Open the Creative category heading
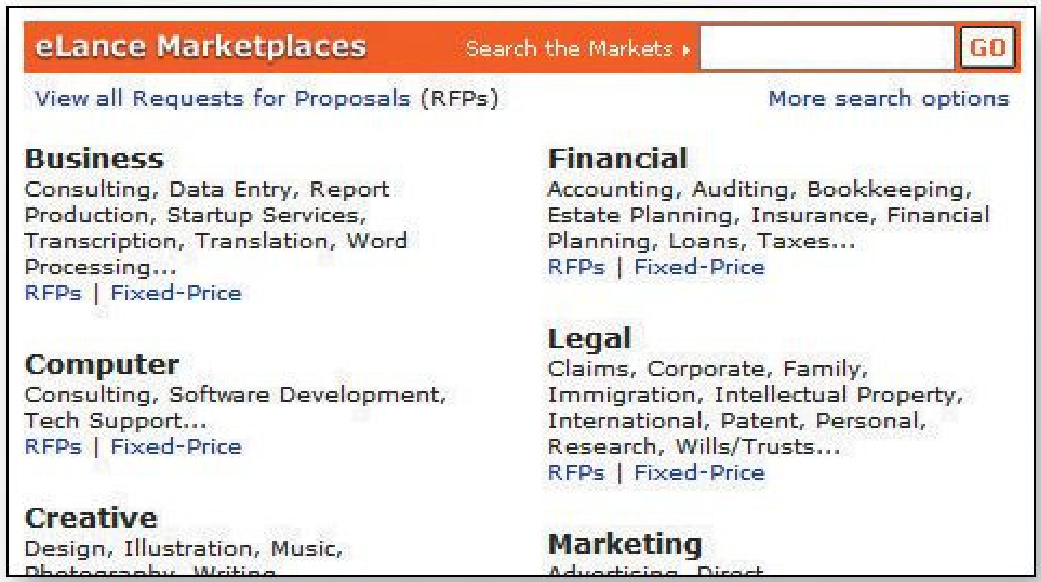 (91, 518)
